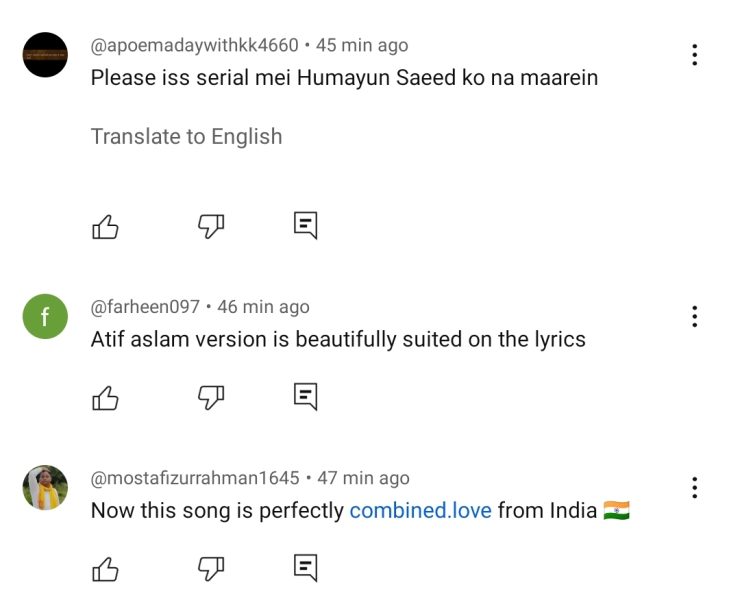Open the combined.love link
The image size is (740, 613).
coord(420,511)
